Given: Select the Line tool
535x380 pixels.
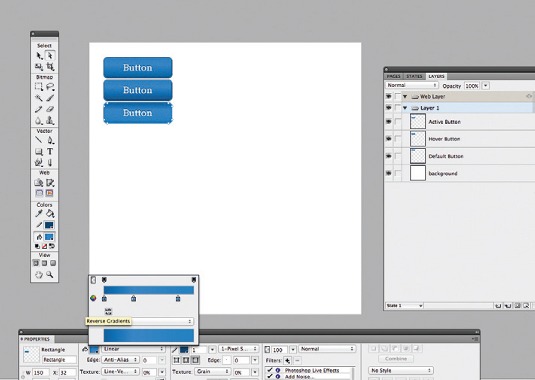Looking at the screenshot, I should pos(39,140).
